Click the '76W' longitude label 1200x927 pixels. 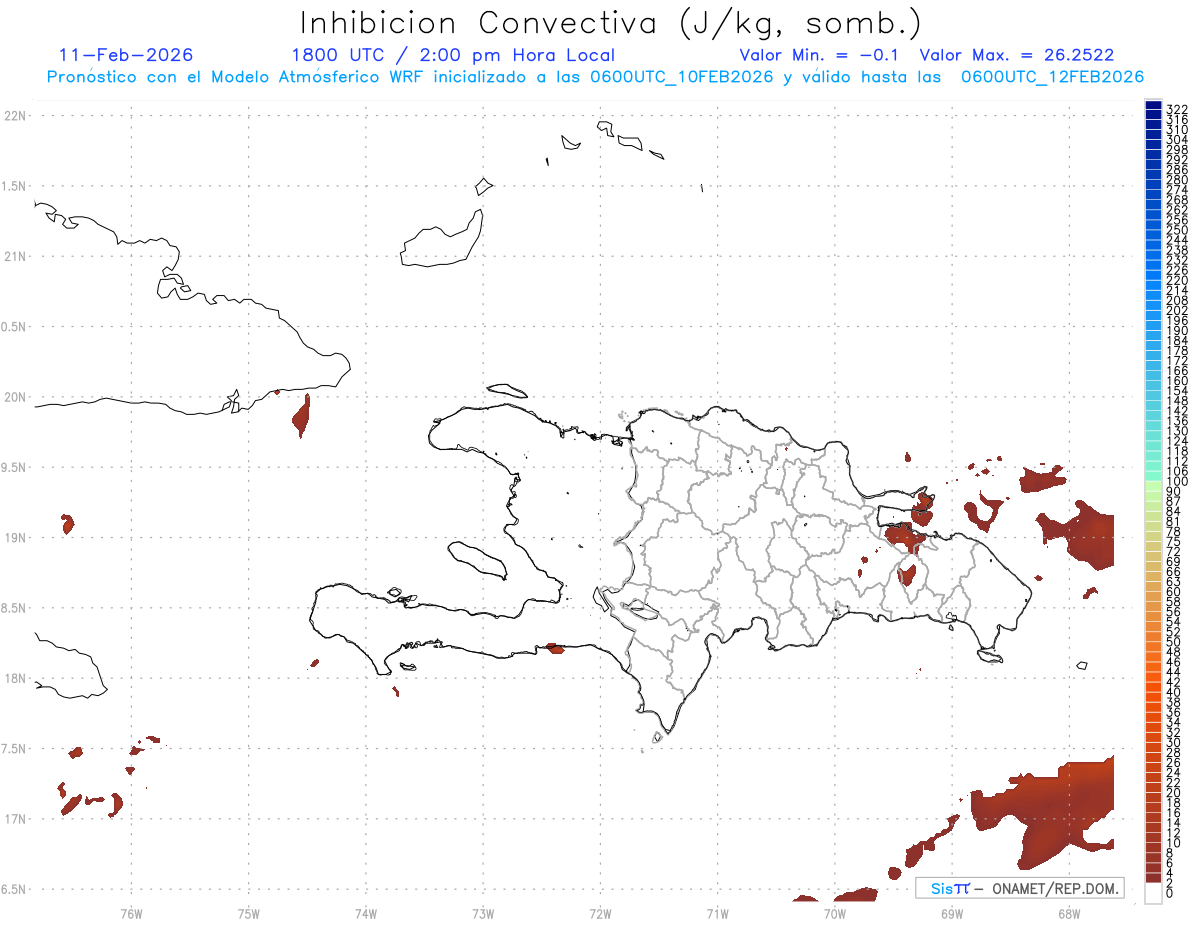tap(131, 913)
